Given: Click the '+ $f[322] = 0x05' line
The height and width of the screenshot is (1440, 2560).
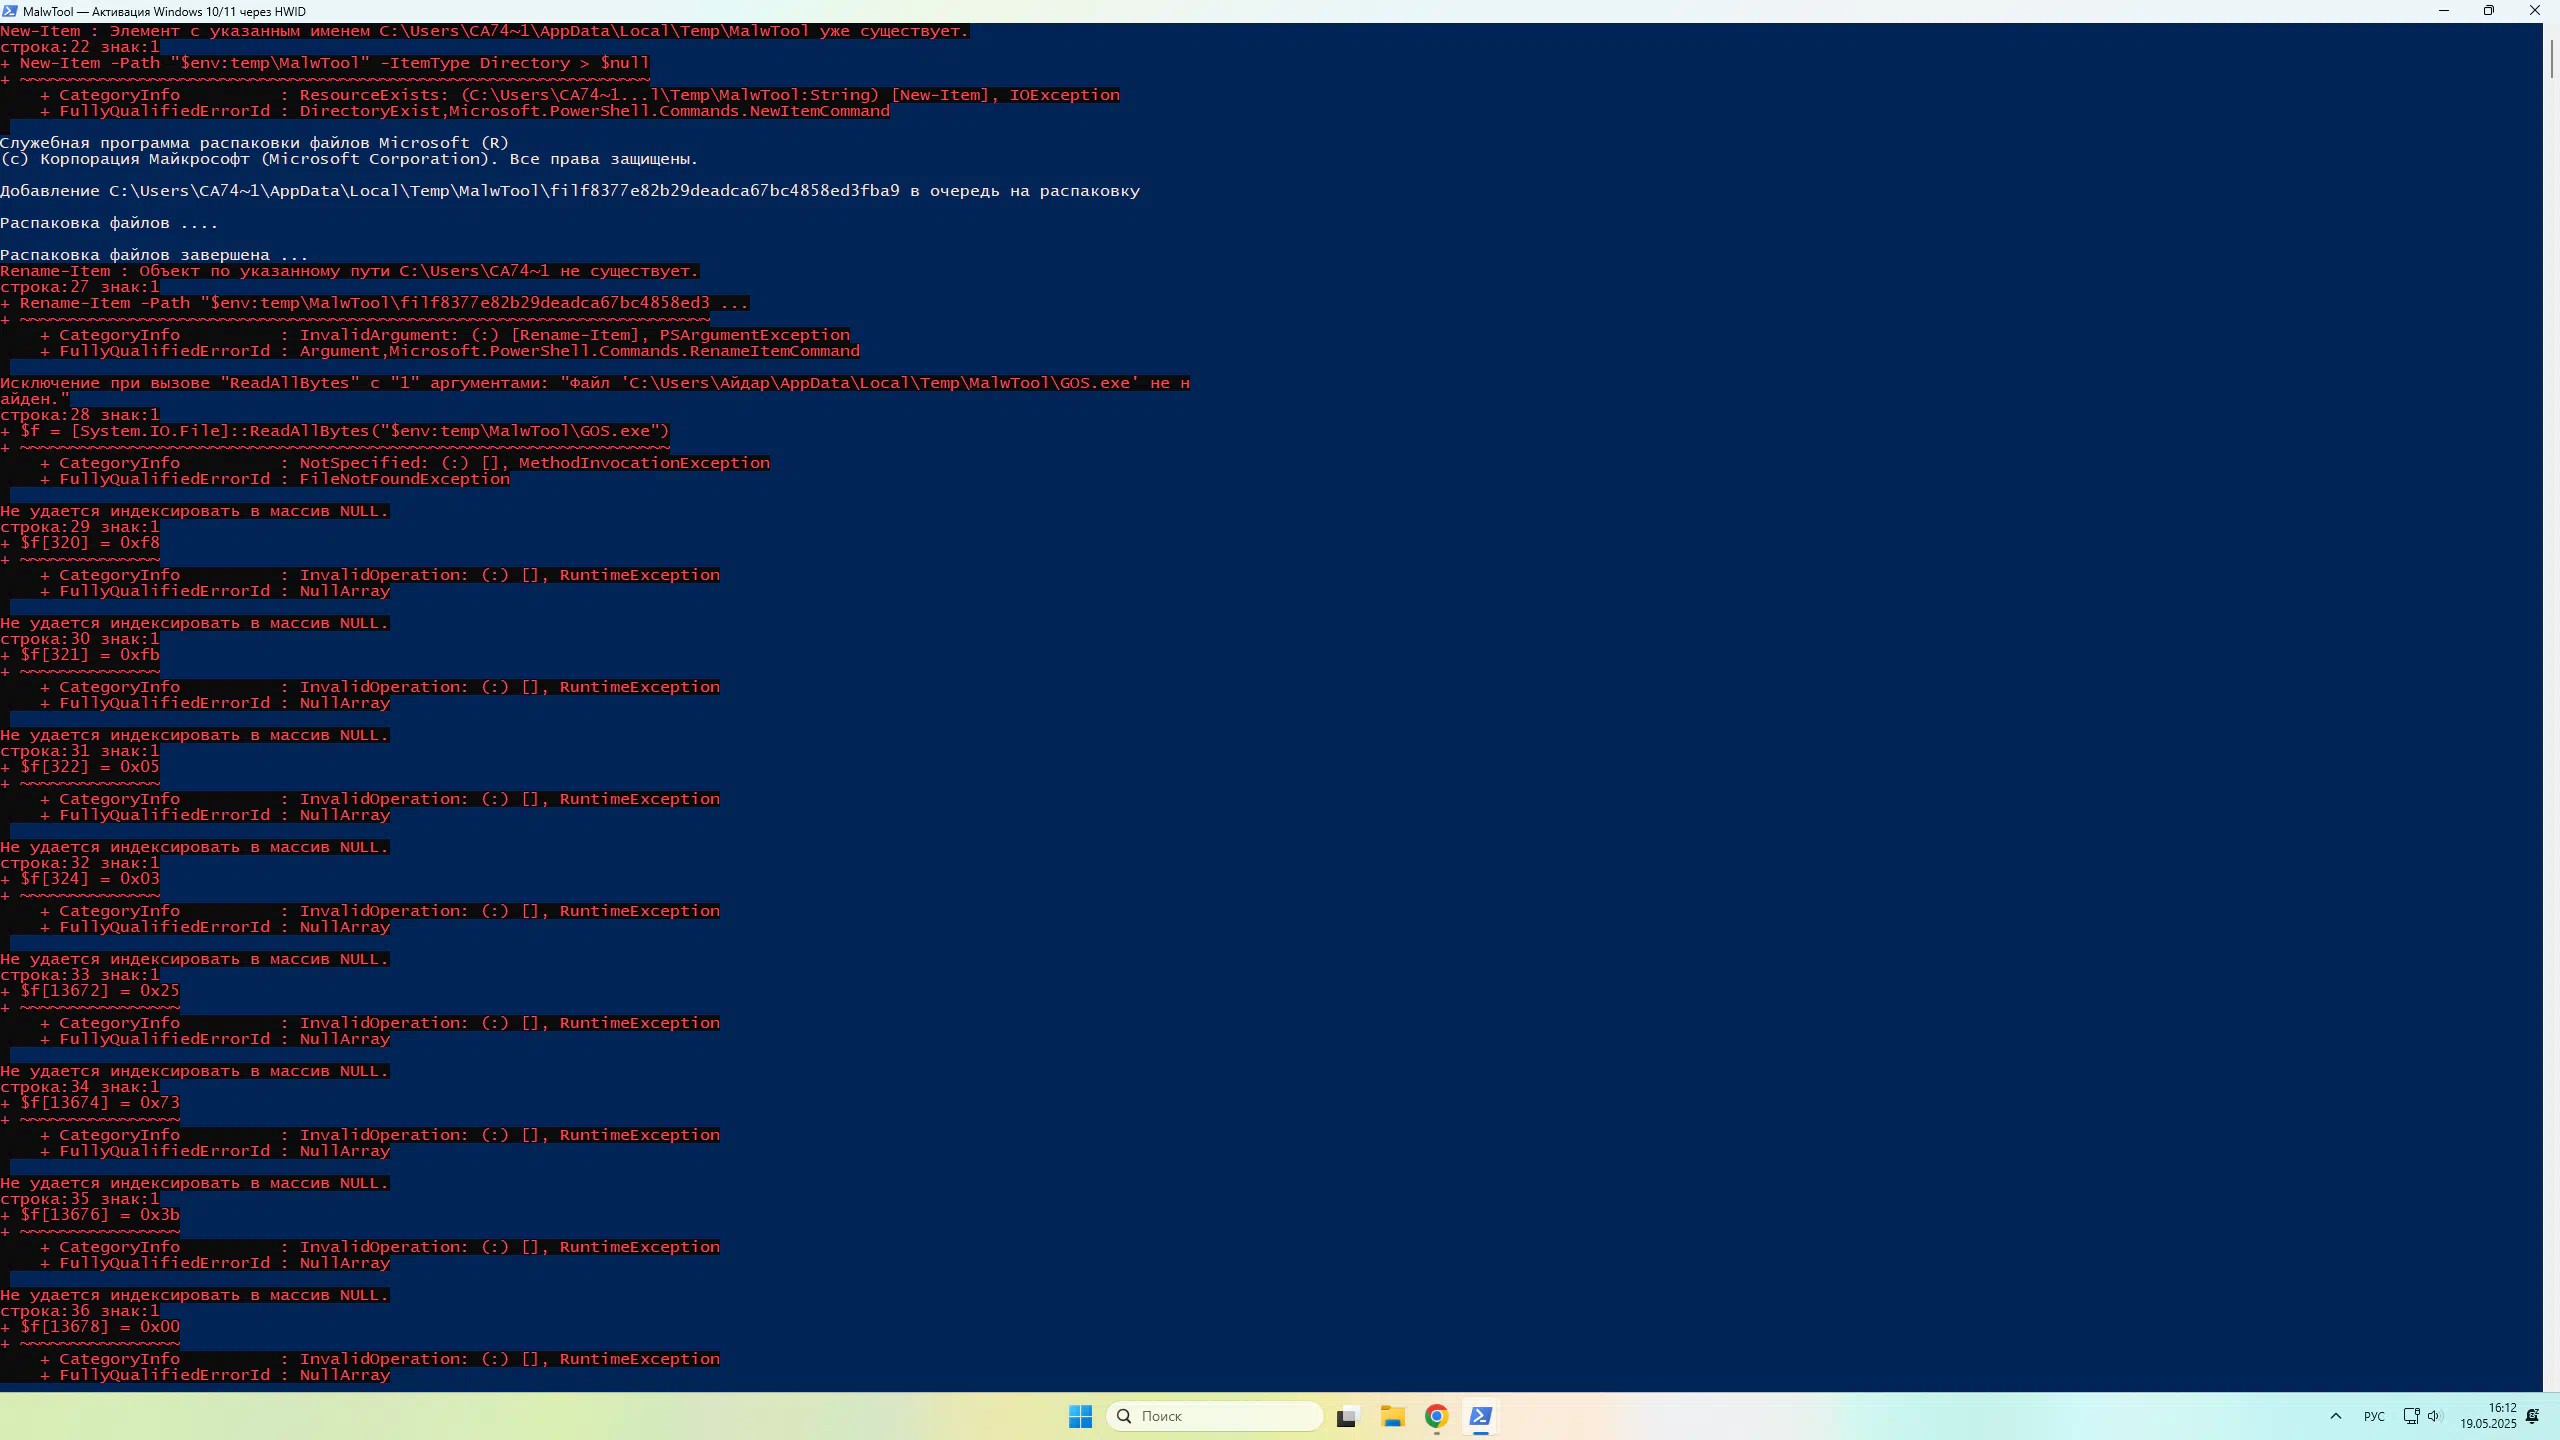Looking at the screenshot, I should pyautogui.click(x=80, y=767).
